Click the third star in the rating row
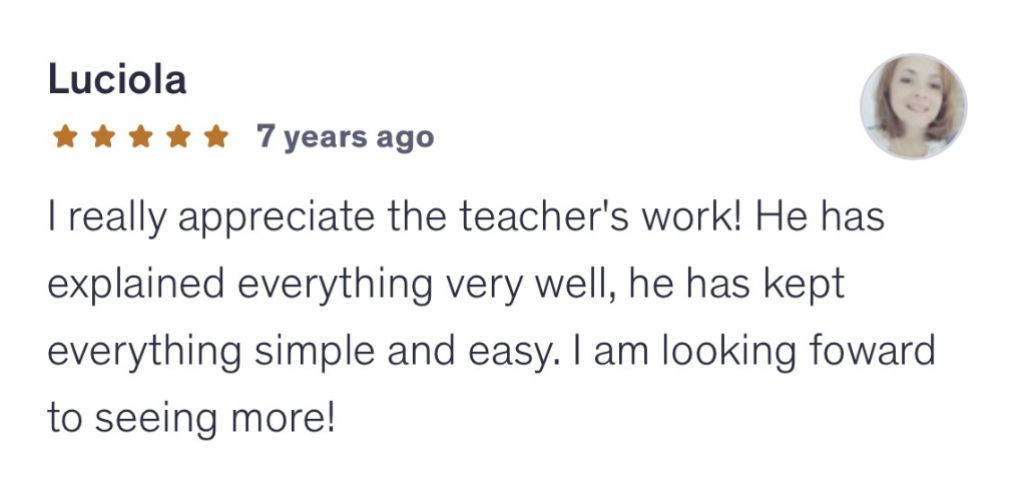The width and height of the screenshot is (1020, 491). (141, 137)
